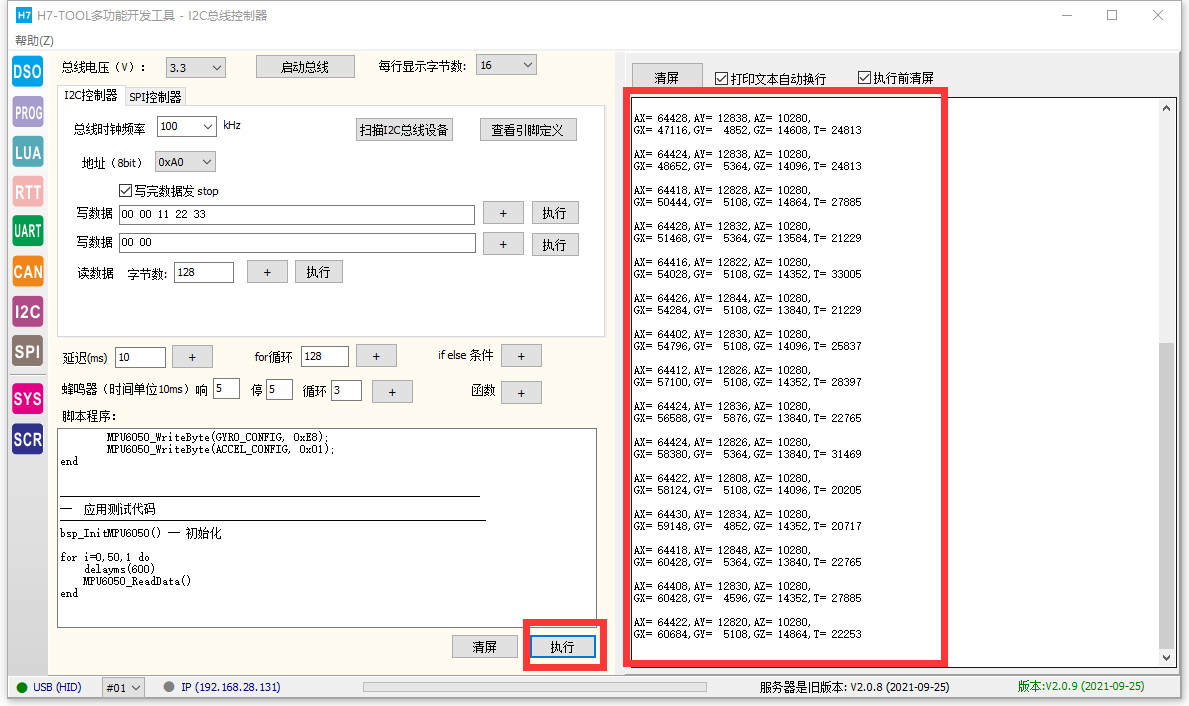
Task: Open the RTT viewer module
Action: [x=27, y=192]
